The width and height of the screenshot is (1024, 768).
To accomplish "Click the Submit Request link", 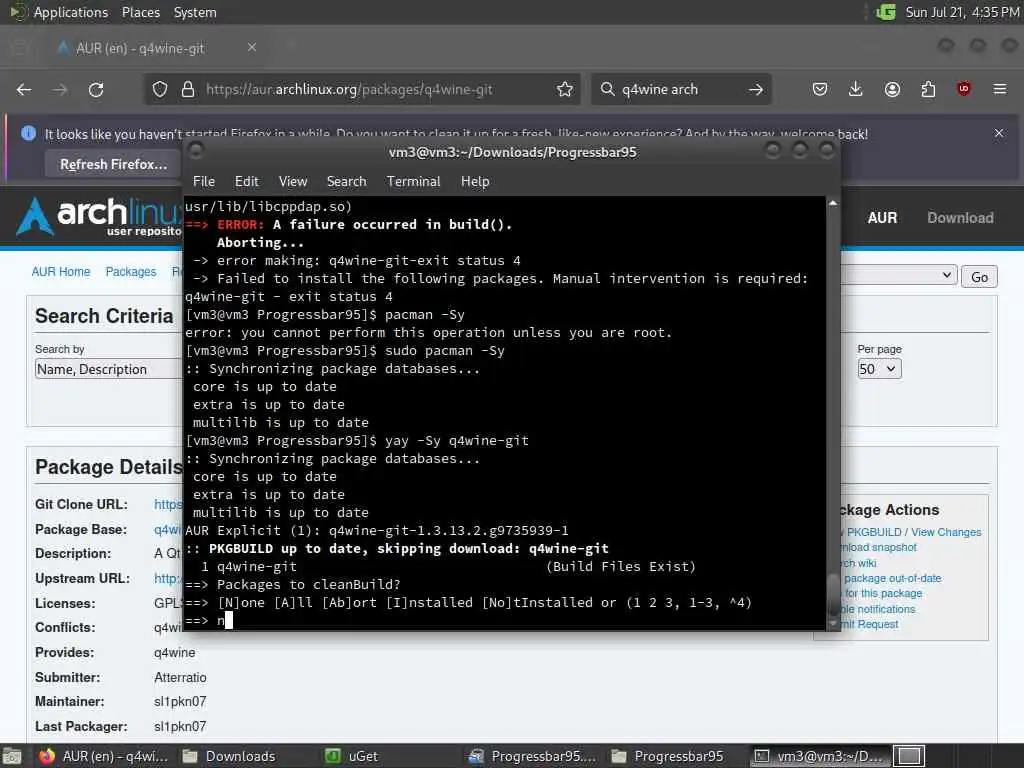I will (869, 624).
